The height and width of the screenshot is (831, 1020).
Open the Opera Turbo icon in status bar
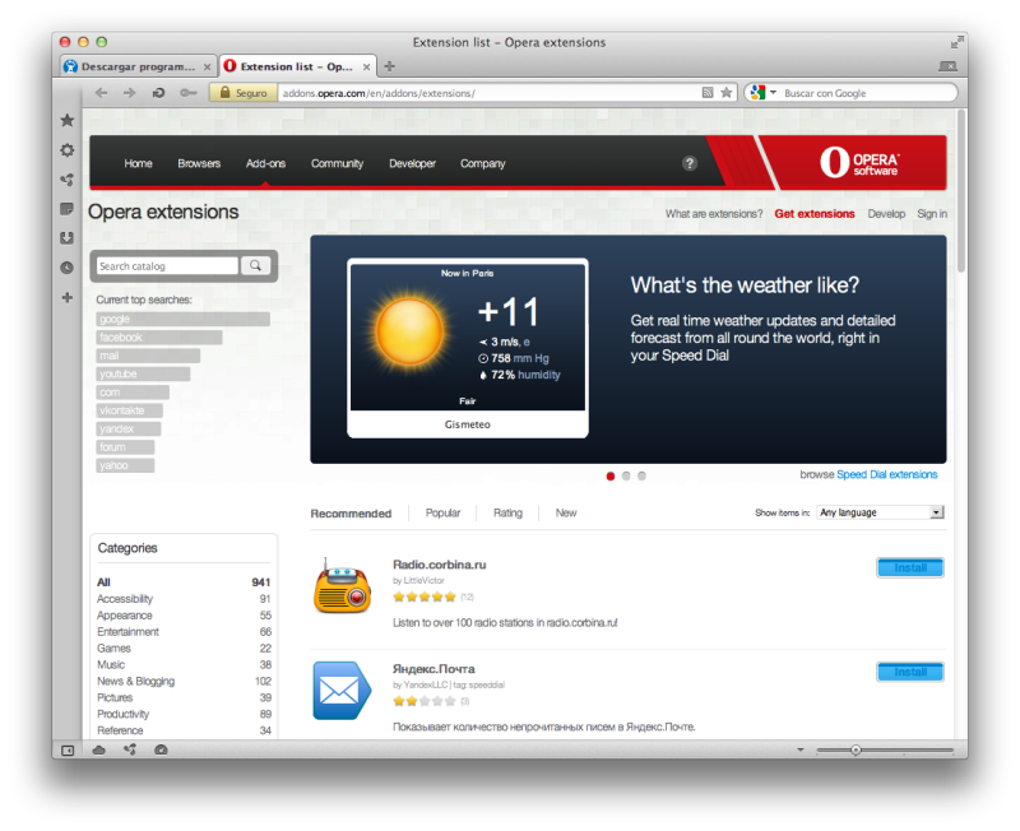[x=161, y=750]
